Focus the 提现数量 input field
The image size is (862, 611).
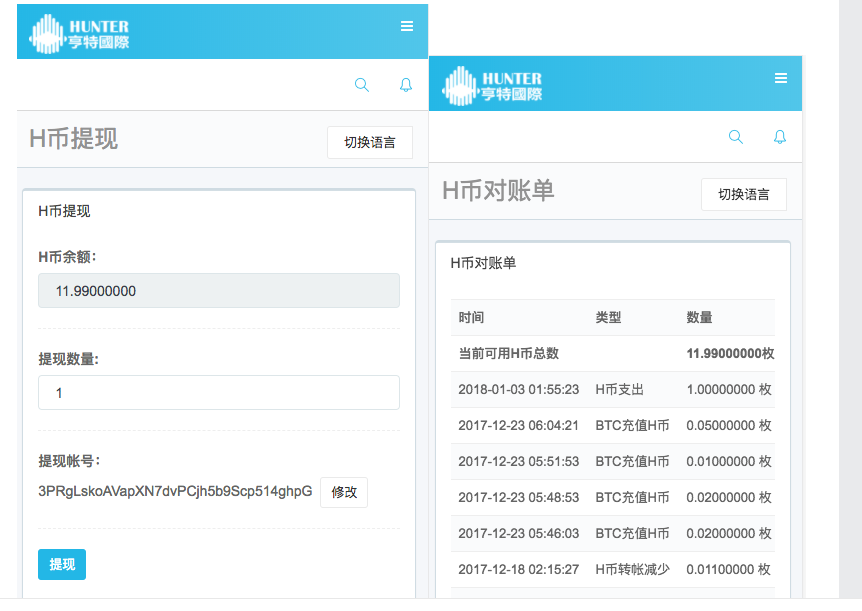[x=219, y=393]
